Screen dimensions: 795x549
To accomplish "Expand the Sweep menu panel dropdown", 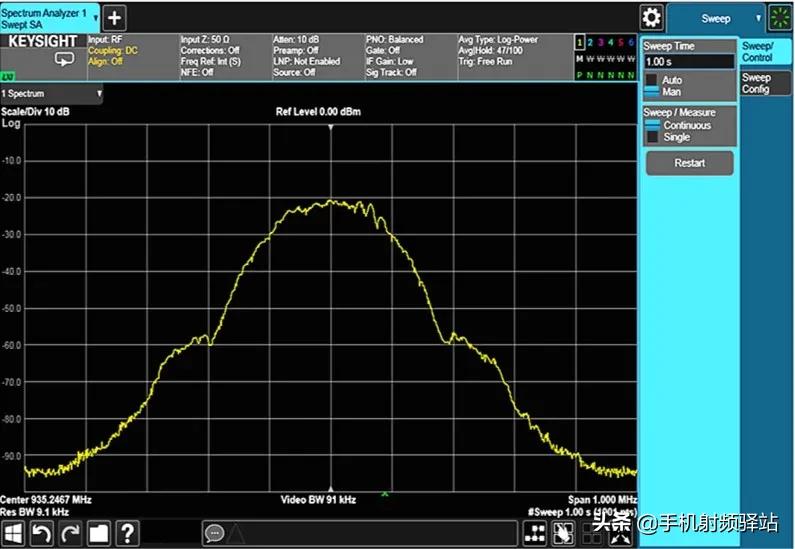I will tap(758, 18).
